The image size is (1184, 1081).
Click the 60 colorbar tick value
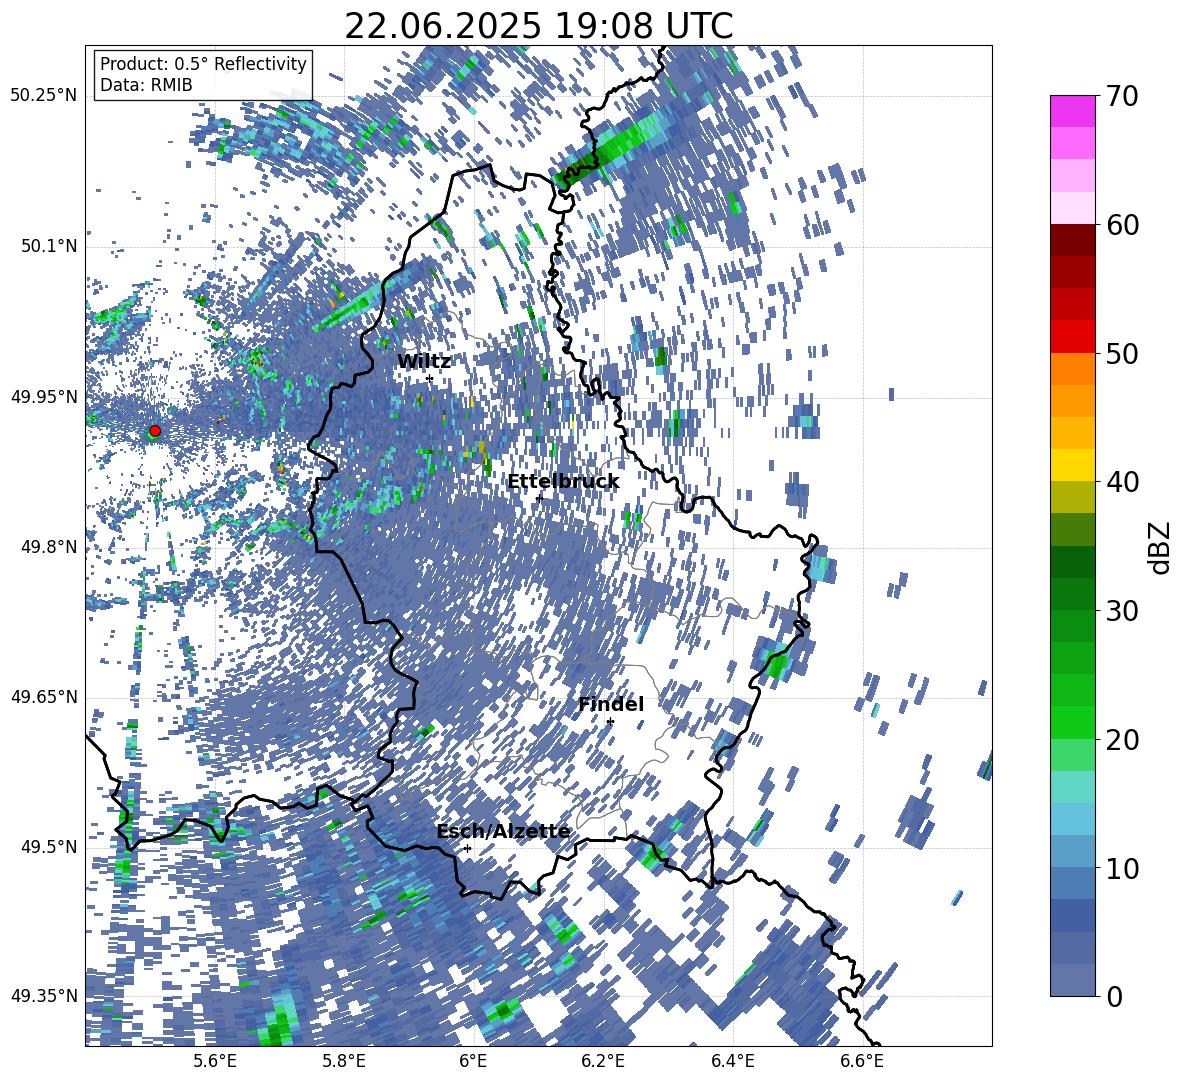tap(1123, 225)
